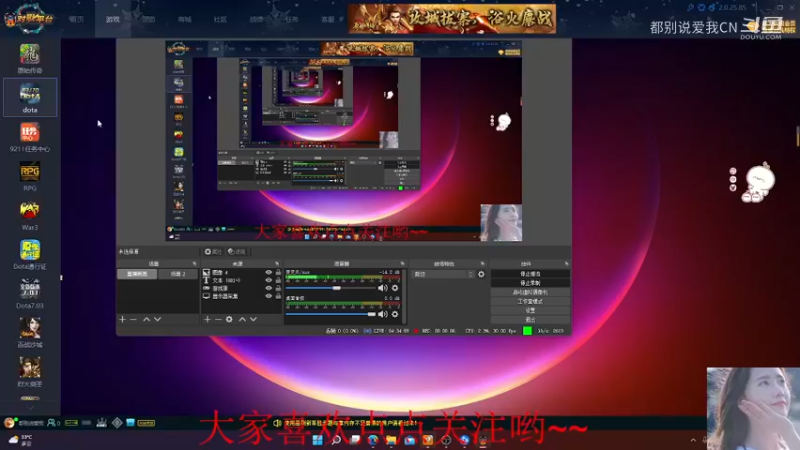Toggle lock for 游戏源 source
This screenshot has width=800, height=450.
click(x=278, y=288)
